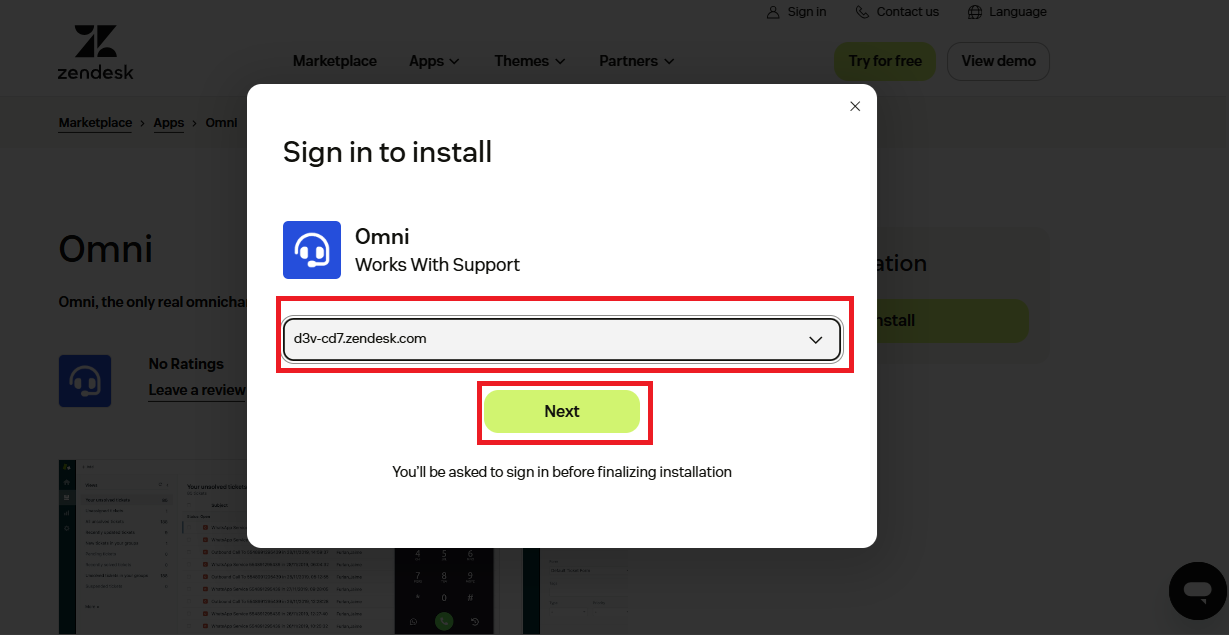
Task: Click Omni app icon beside No Ratings
Action: pyautogui.click(x=85, y=380)
